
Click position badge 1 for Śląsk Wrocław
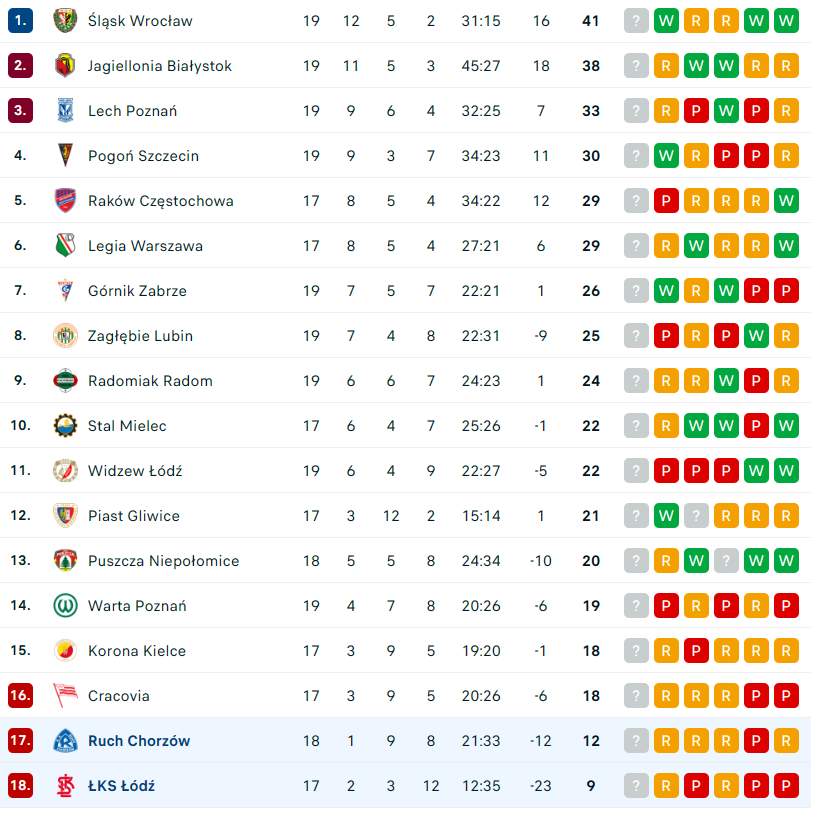(x=20, y=20)
